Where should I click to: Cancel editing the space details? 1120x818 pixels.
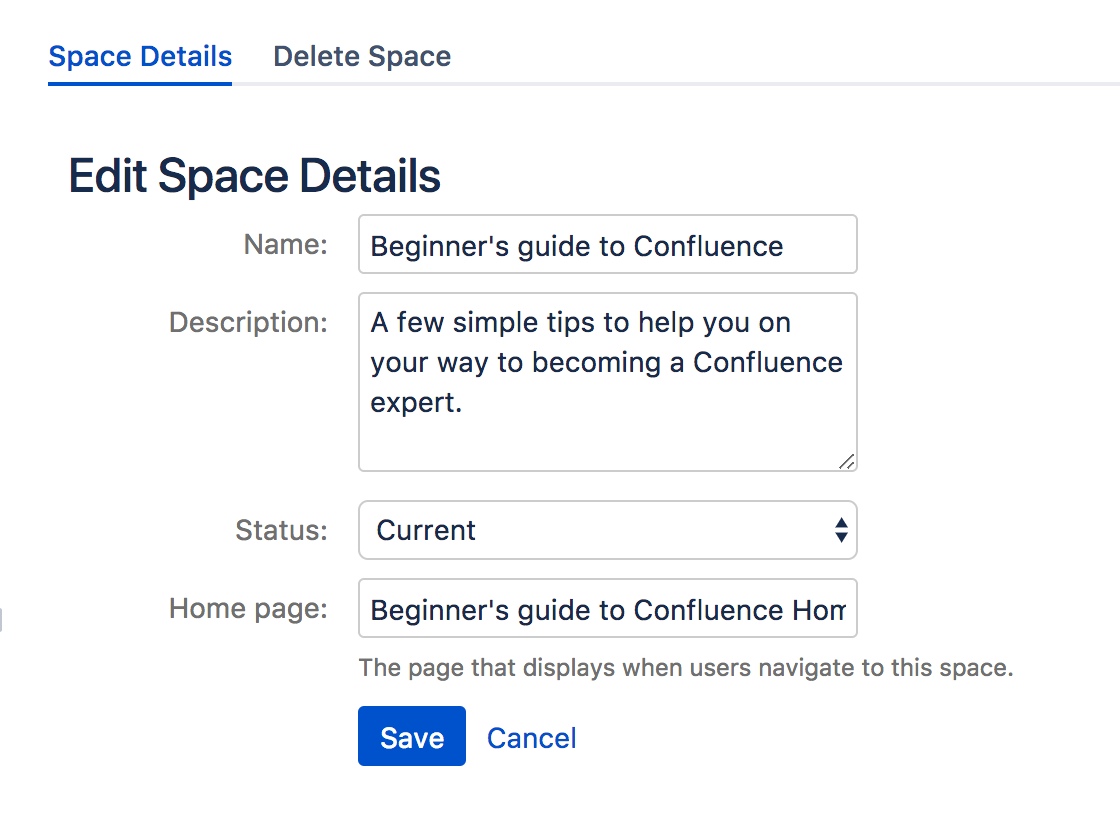pos(531,738)
